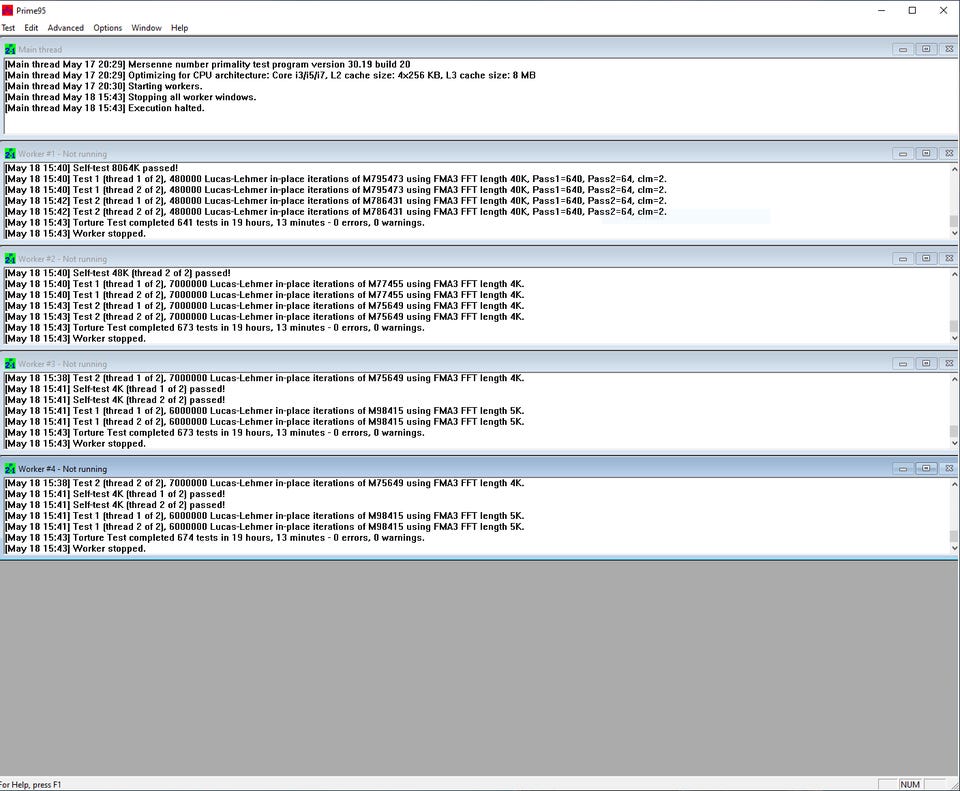Click the NUM indicator in status bar
This screenshot has height=791, width=960.
(910, 784)
